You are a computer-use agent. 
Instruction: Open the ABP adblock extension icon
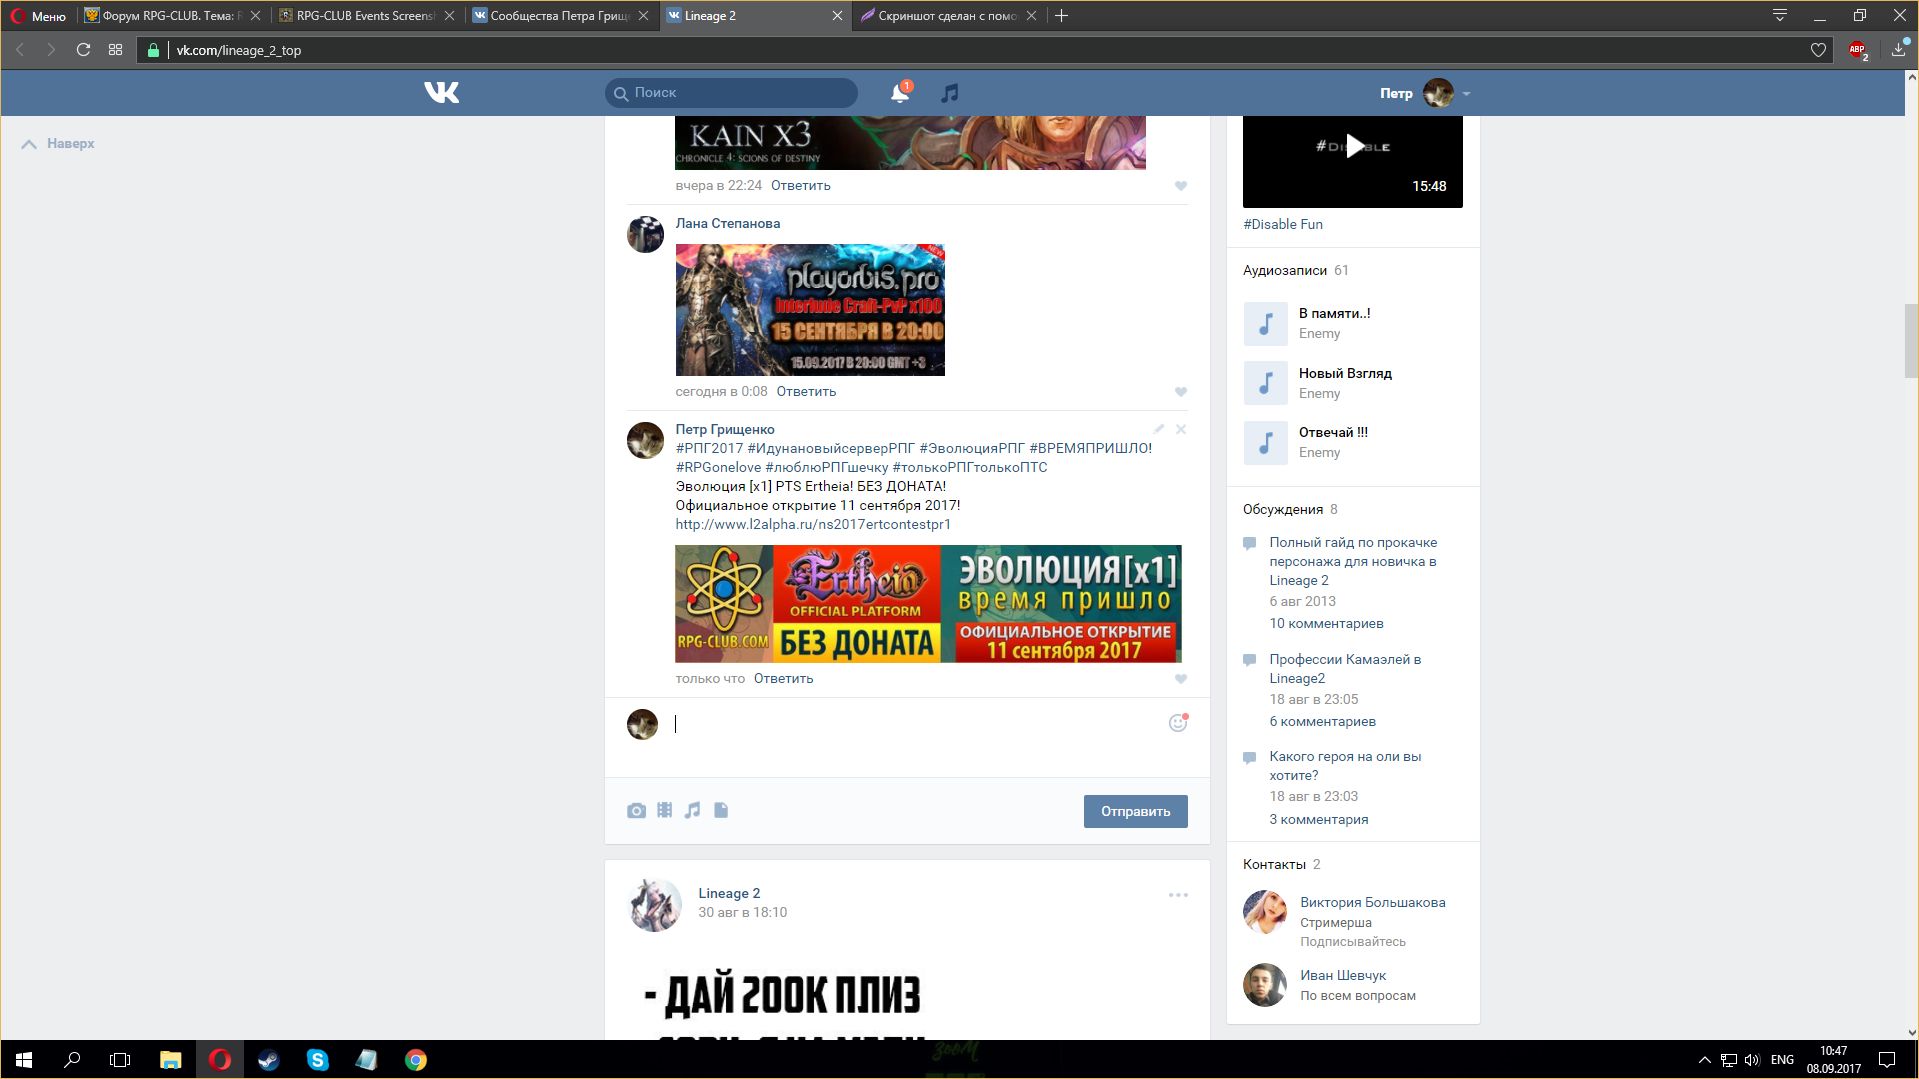click(x=1857, y=50)
